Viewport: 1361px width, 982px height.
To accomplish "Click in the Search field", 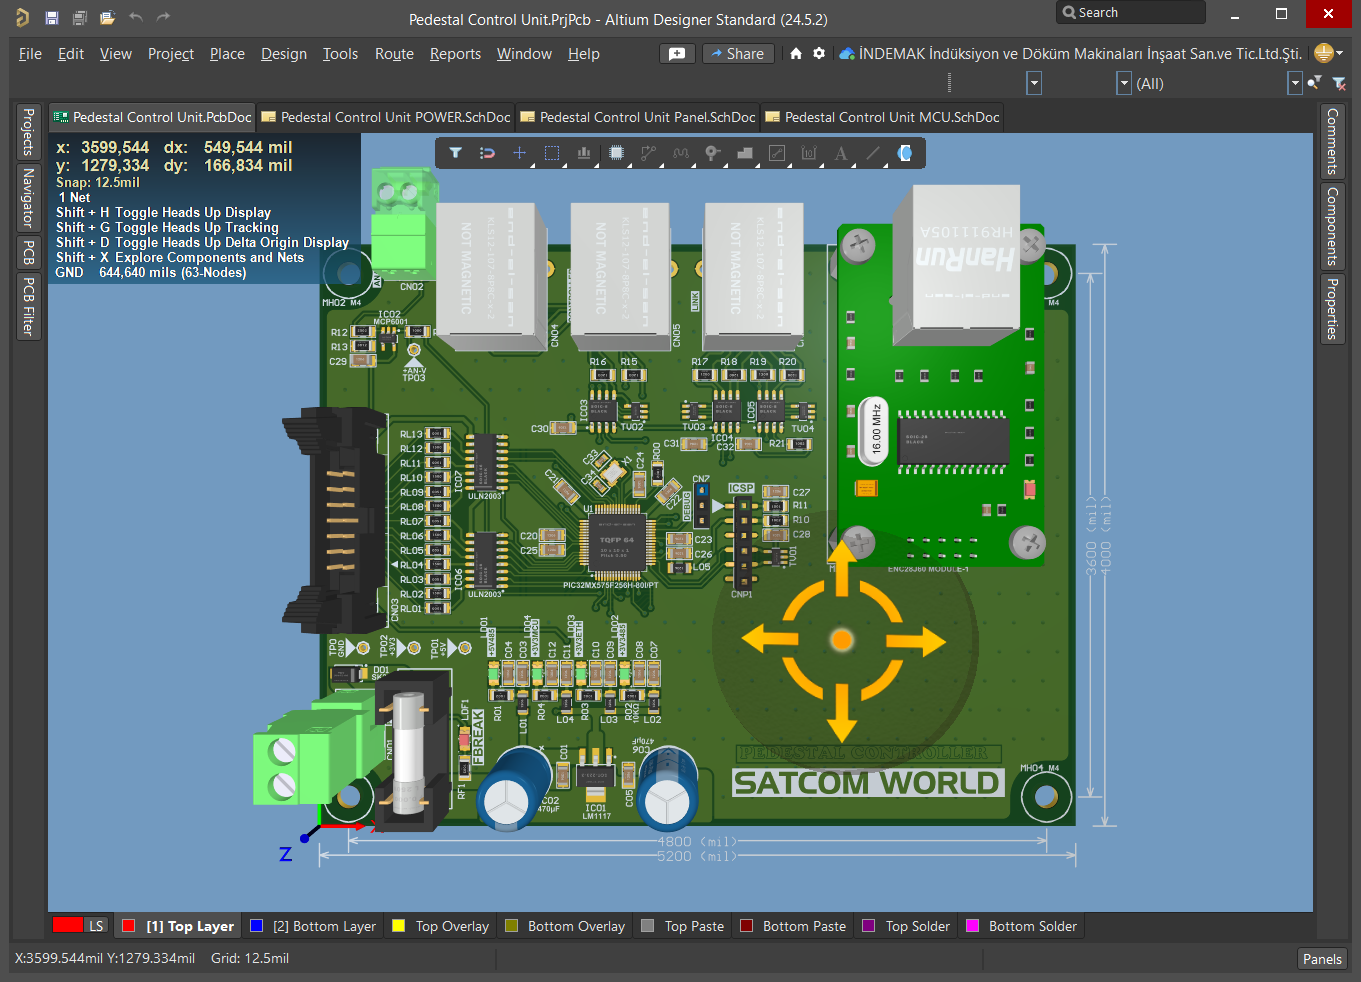I will tap(1131, 12).
